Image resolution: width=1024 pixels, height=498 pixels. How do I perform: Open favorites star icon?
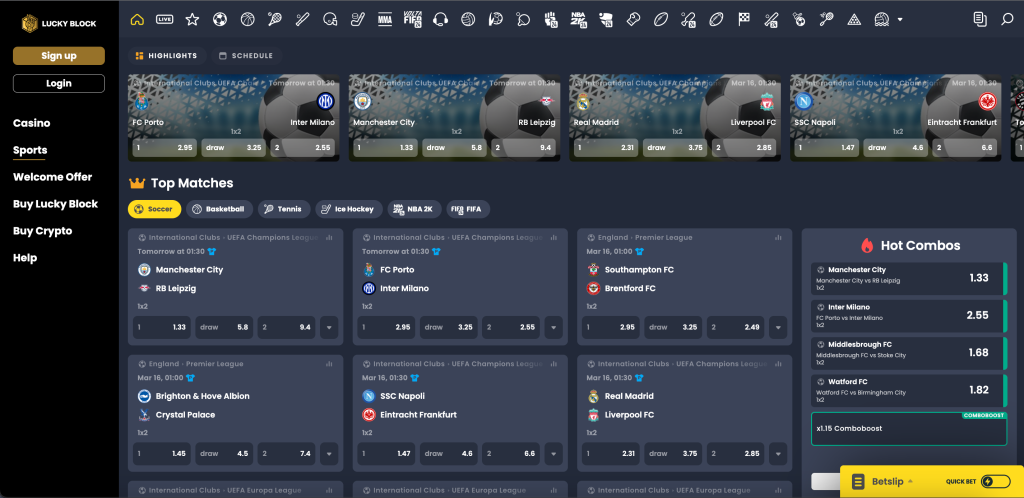192,20
